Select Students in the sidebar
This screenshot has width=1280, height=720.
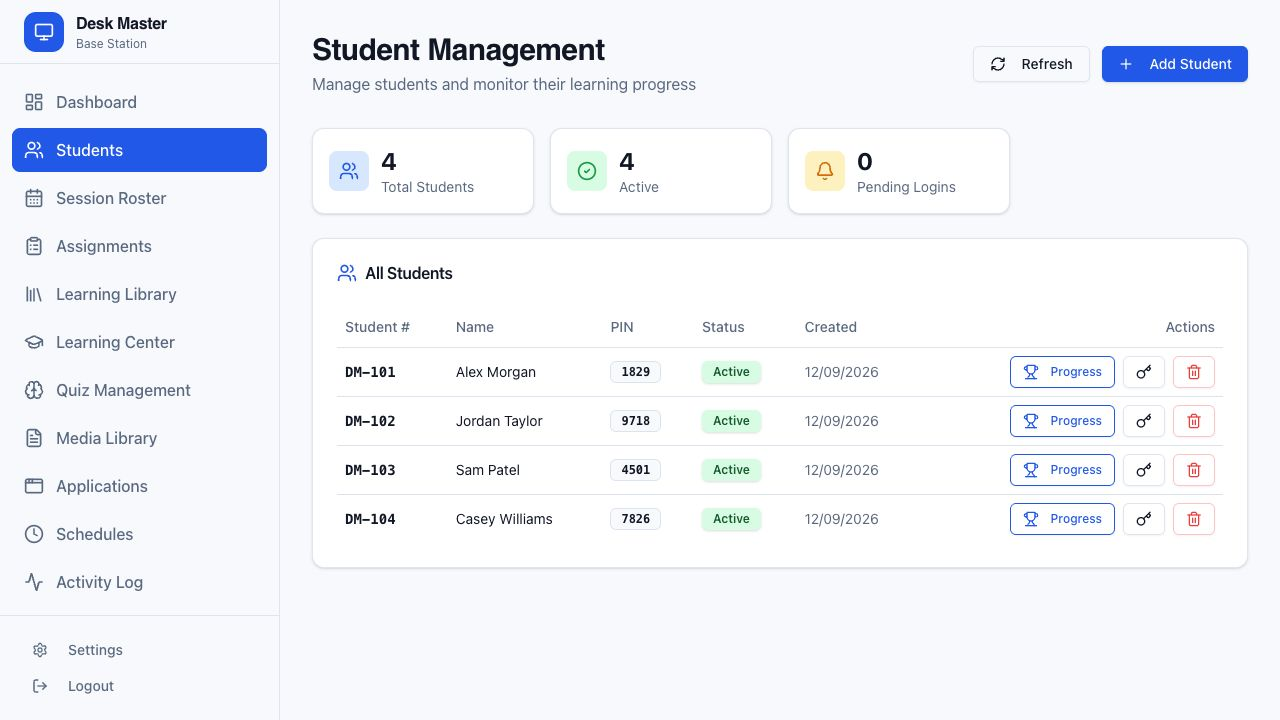(x=139, y=150)
